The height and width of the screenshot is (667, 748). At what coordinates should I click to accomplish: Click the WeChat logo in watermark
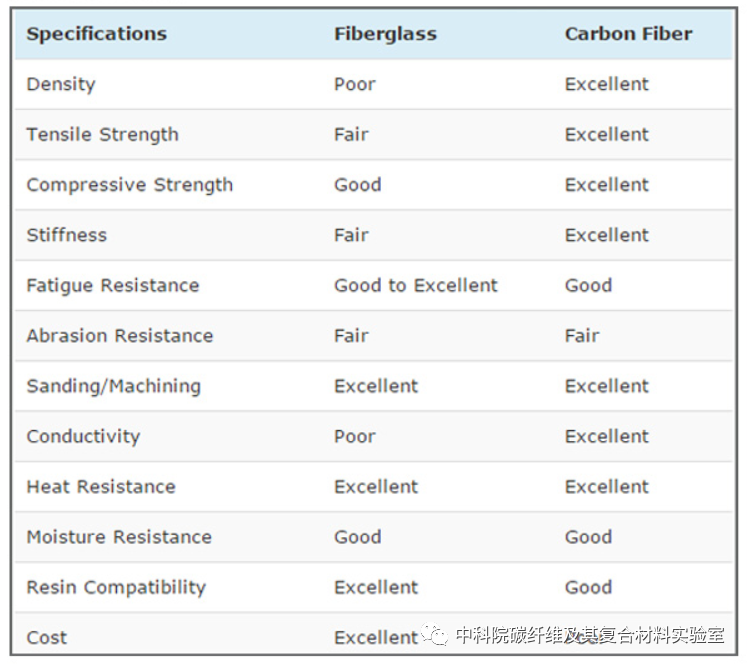[435, 635]
